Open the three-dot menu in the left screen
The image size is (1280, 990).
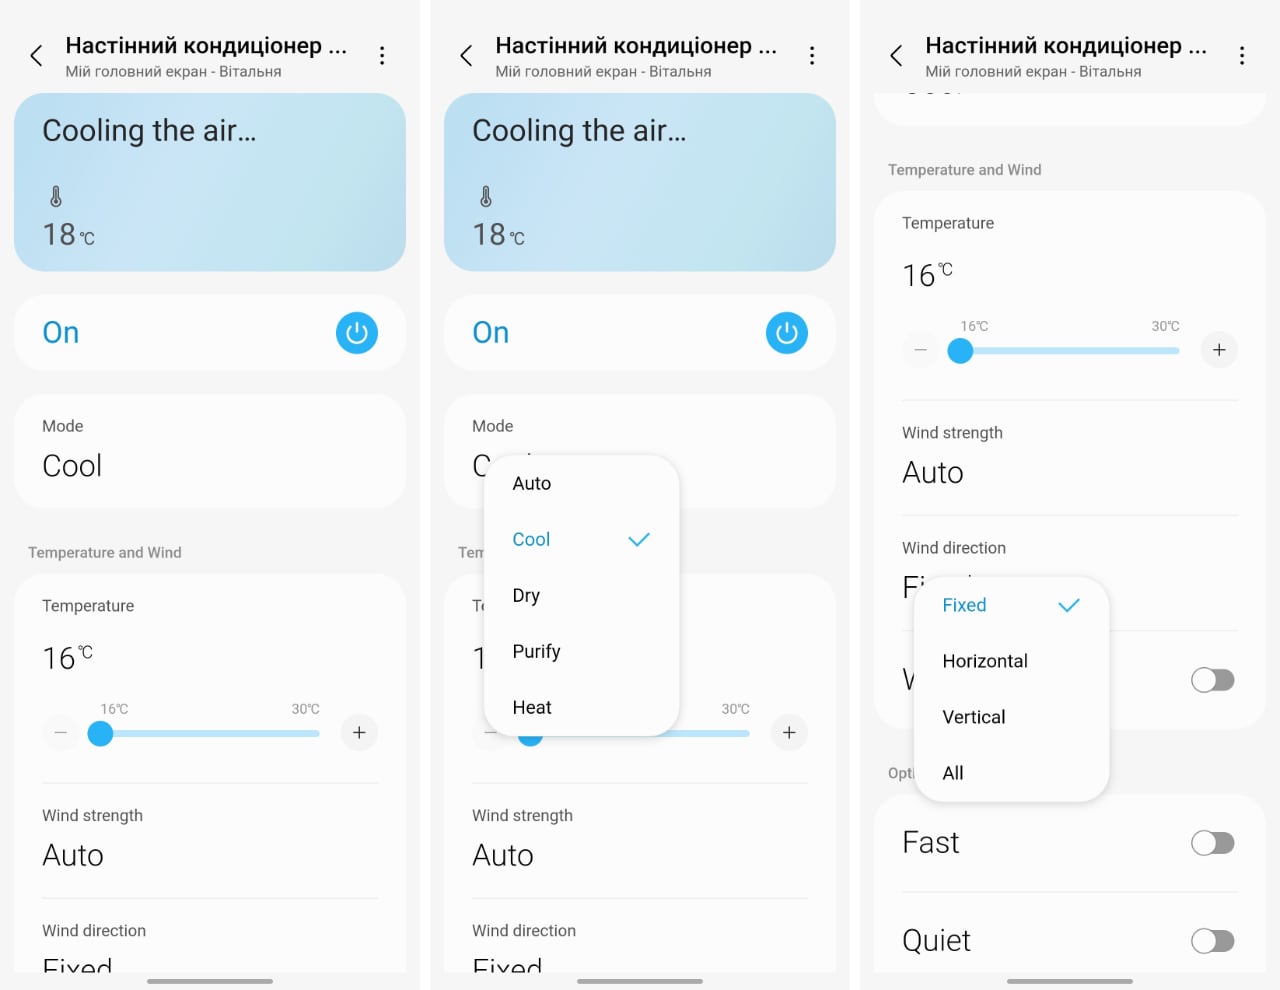(382, 56)
